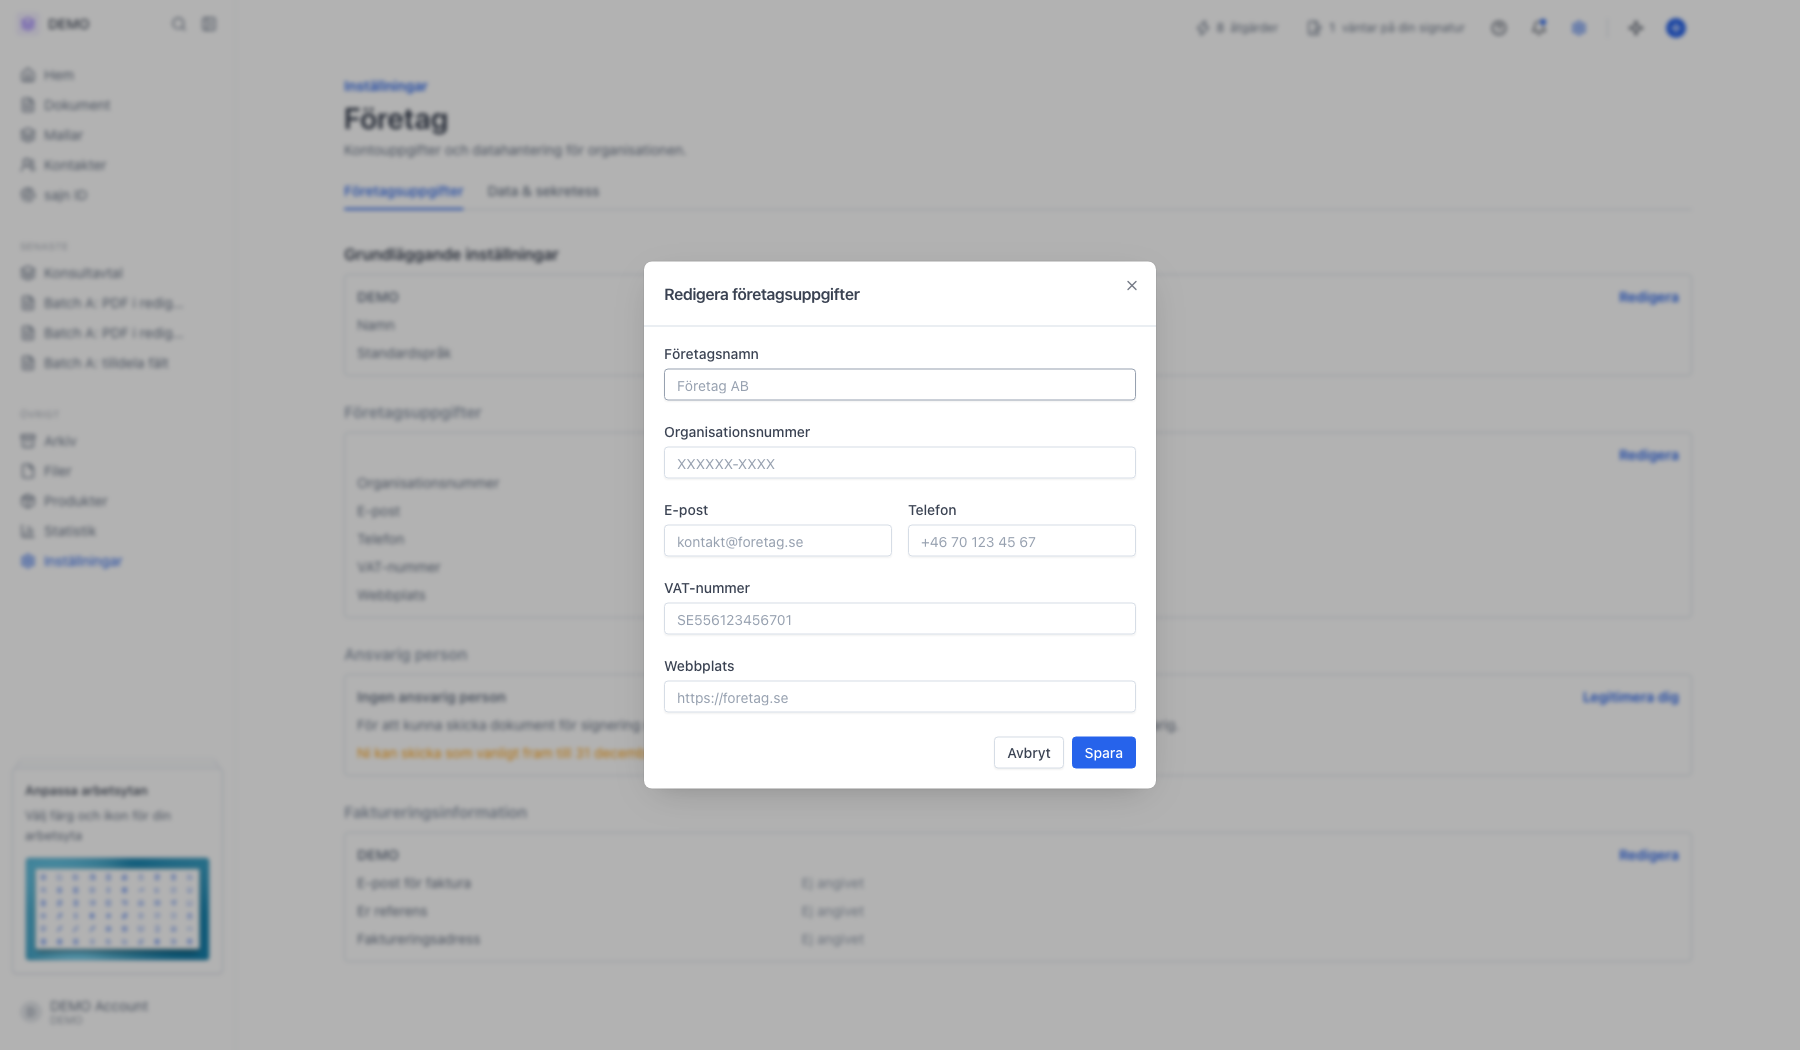Click the sparkle assistant icon in header
Viewport: 1800px width, 1050px height.
coord(1636,28)
